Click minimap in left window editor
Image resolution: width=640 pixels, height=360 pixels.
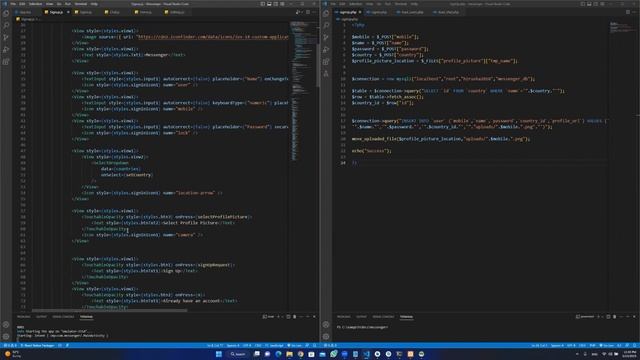pos(304,90)
